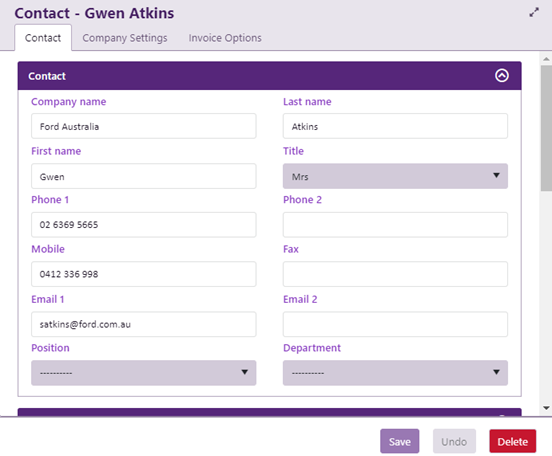Click the Email 1 field

point(144,324)
